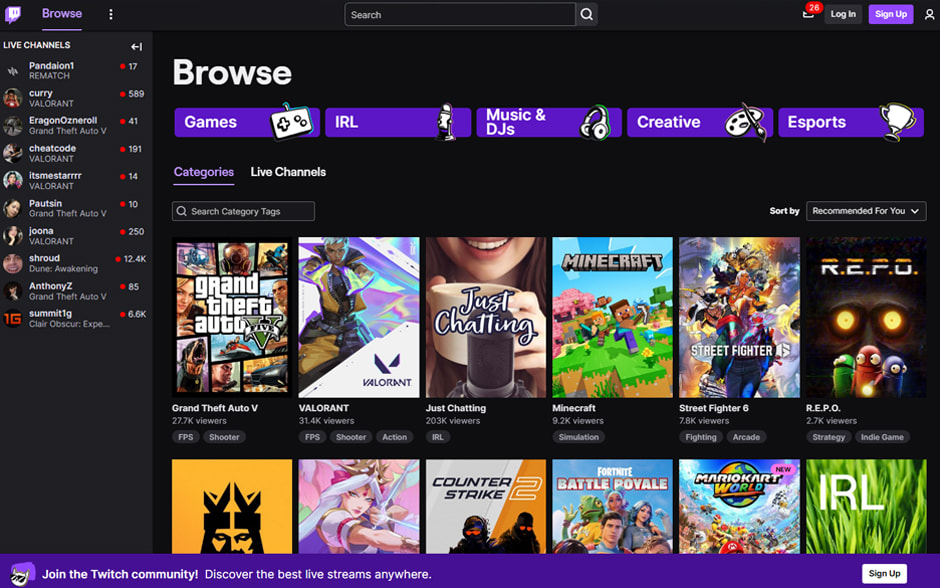Open Pautsin channel avatar
The image size is (940, 588).
13,209
